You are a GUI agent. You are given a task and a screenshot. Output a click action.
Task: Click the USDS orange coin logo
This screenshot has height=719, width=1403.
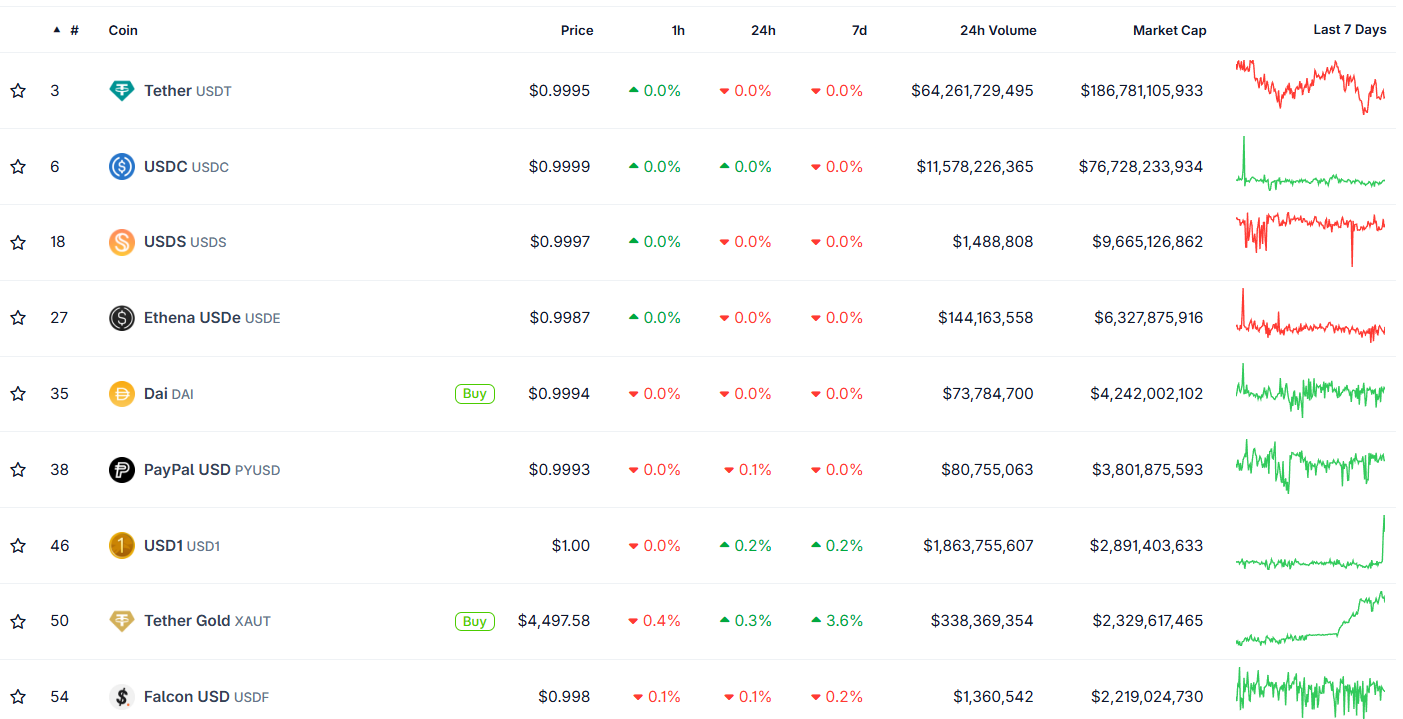[x=121, y=241]
